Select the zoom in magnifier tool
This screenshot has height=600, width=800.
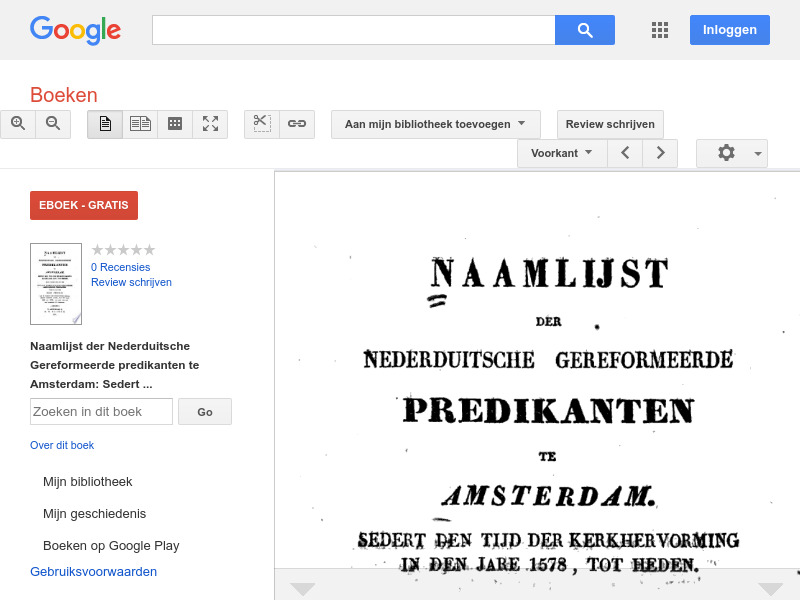point(18,123)
